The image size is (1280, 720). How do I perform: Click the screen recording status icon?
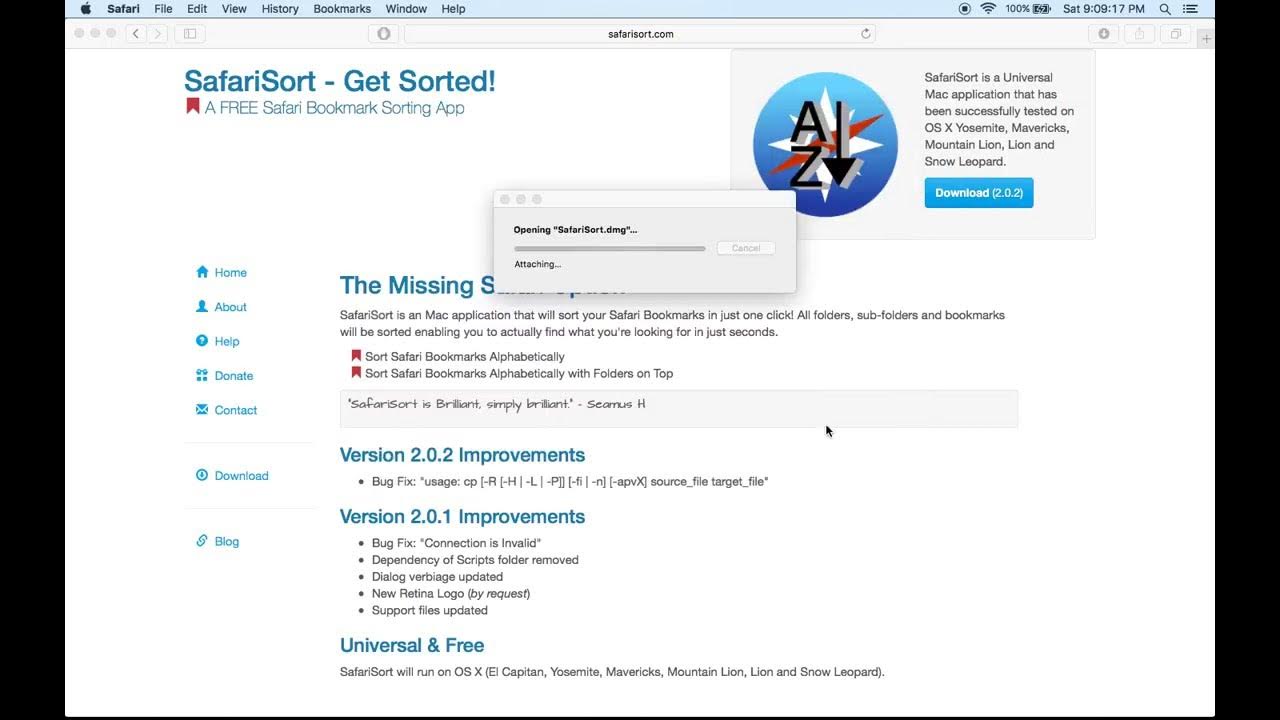coord(964,9)
